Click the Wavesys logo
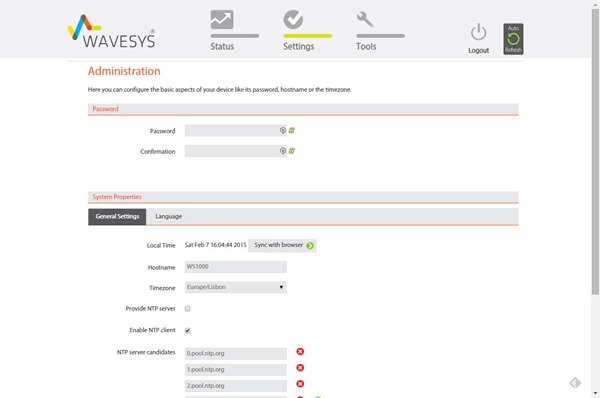The height and width of the screenshot is (398, 600). click(x=112, y=31)
